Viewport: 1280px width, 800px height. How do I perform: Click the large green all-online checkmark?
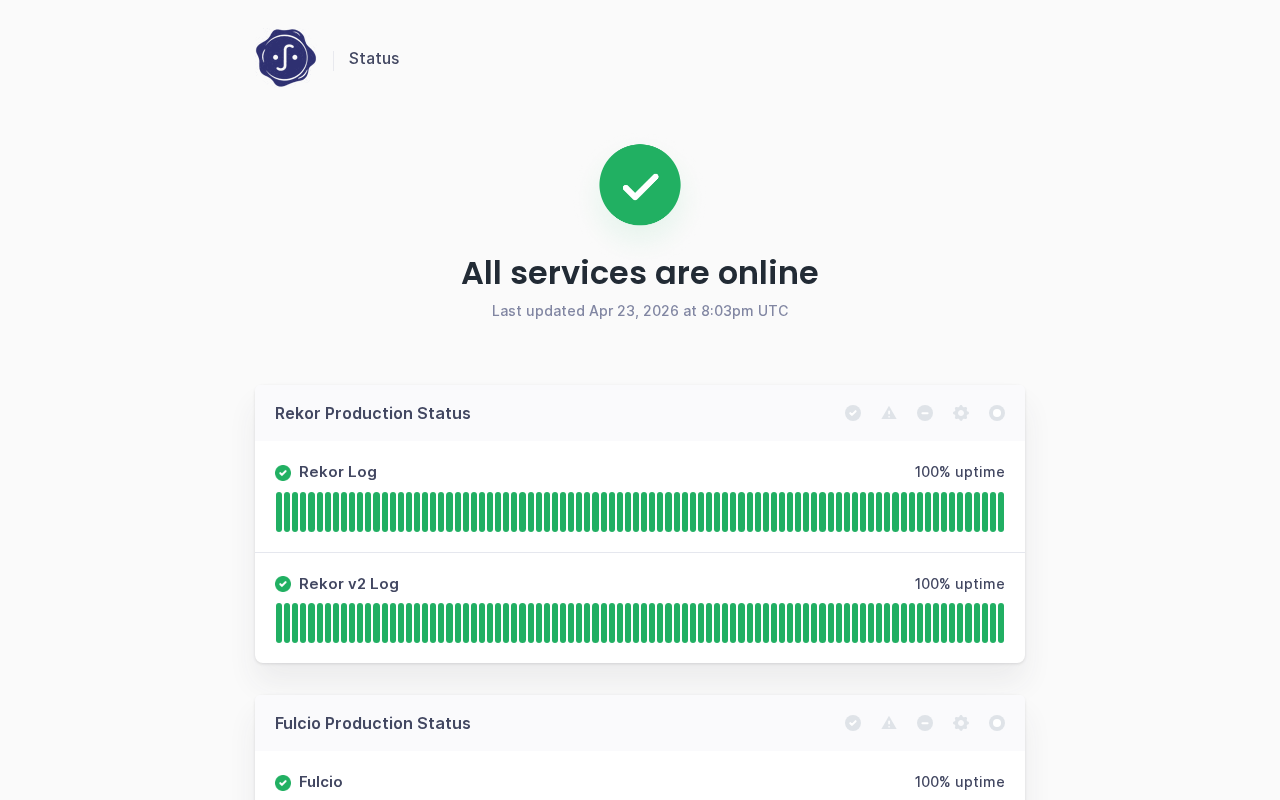point(640,185)
